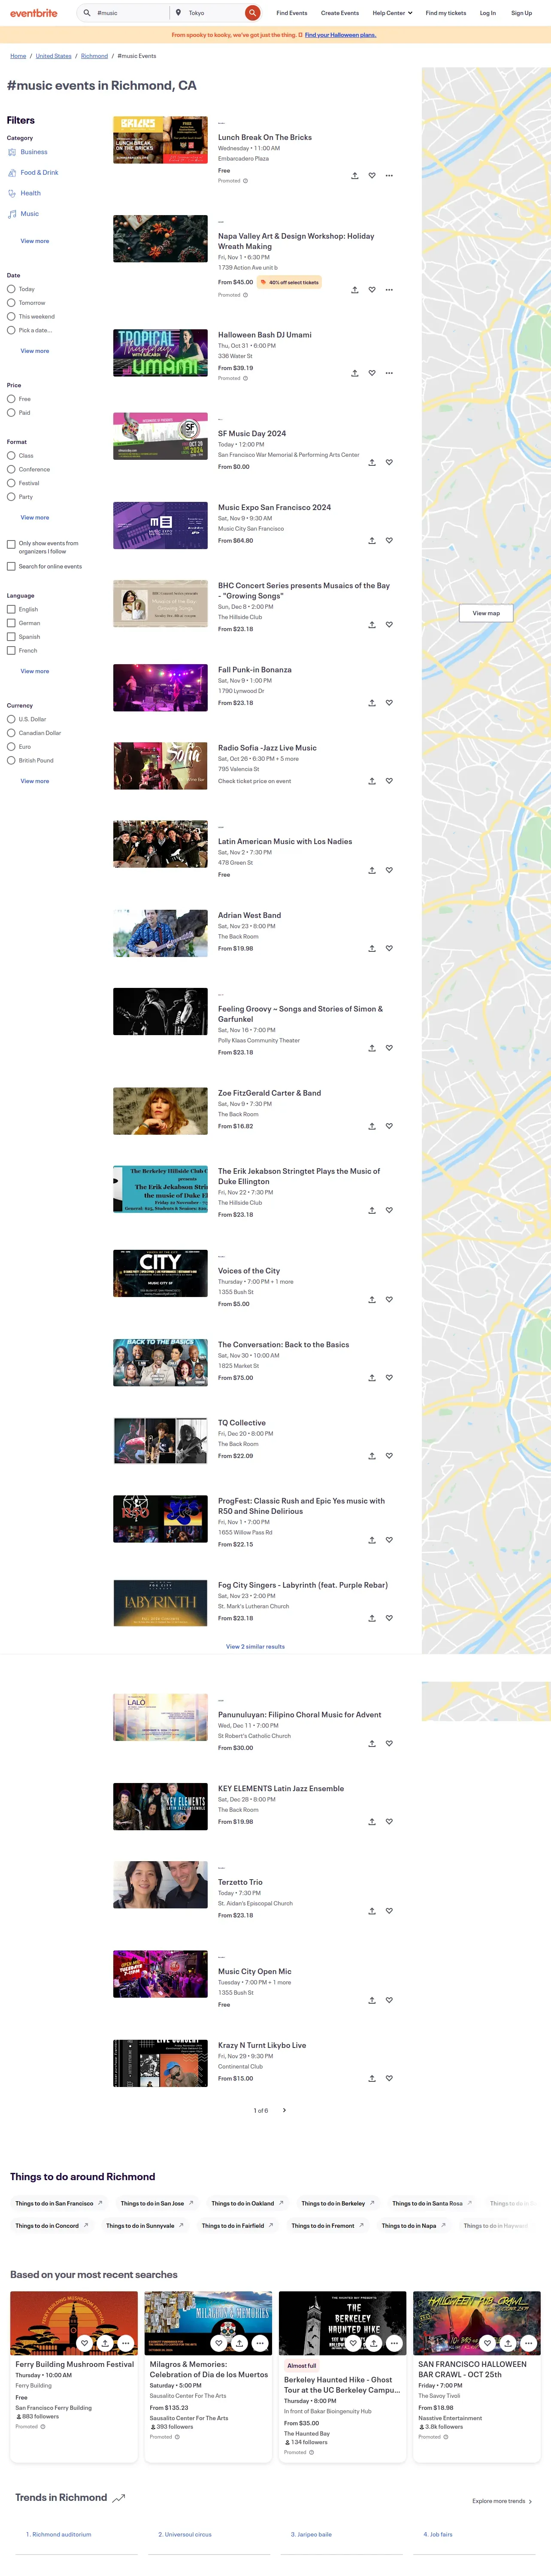This screenshot has height=2576, width=551.
Task: Filter by Food & Drink category
Action: (39, 173)
